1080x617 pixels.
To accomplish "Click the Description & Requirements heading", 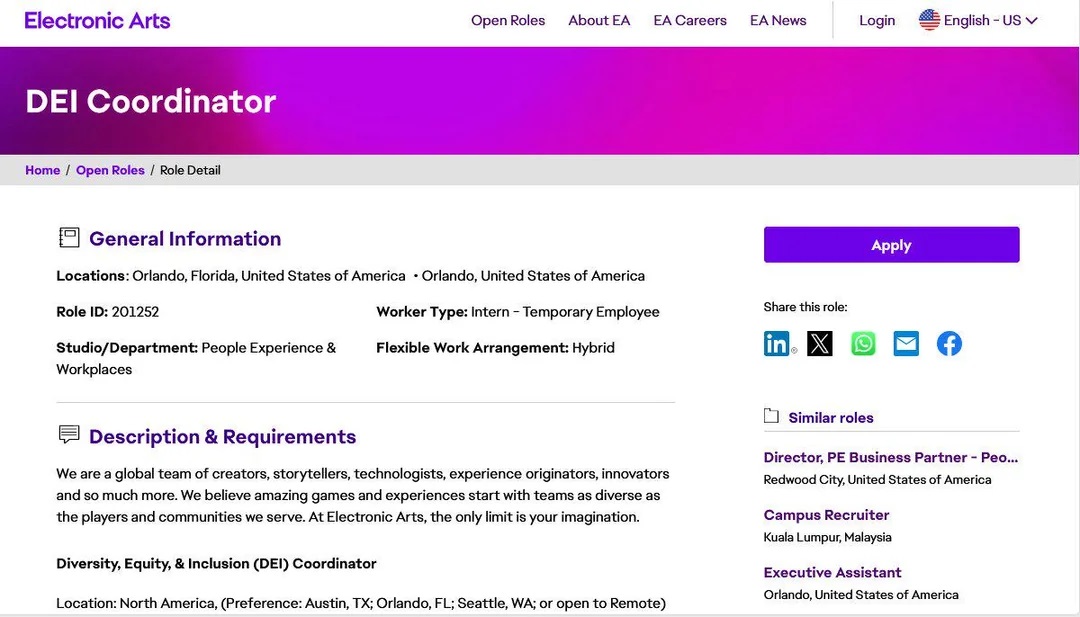I will (222, 437).
